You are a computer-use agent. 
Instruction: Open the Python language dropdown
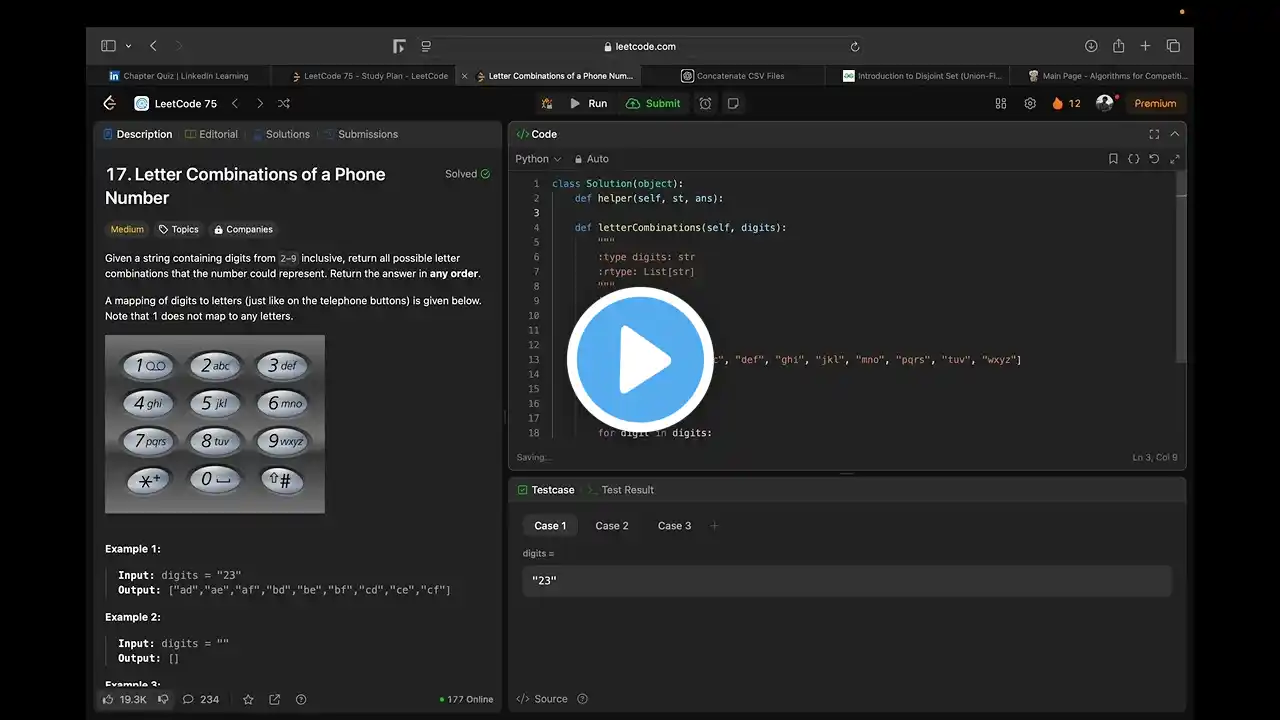click(x=538, y=159)
